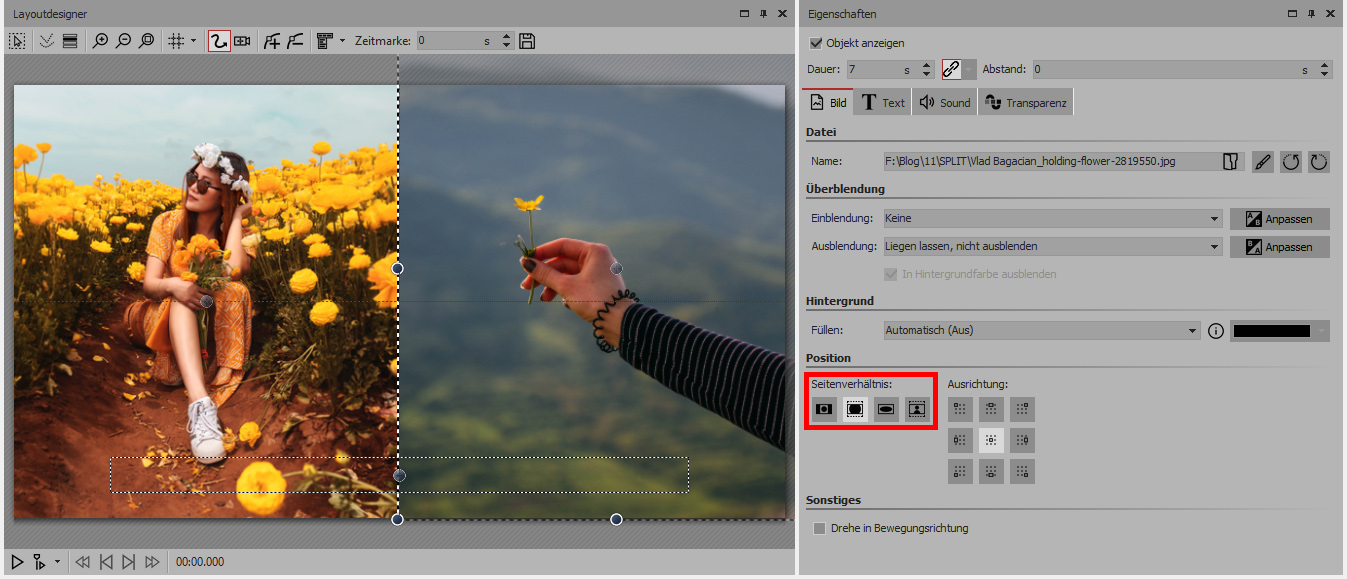Open the grid options dropdown arrow
Image resolution: width=1347 pixels, height=579 pixels.
point(194,41)
